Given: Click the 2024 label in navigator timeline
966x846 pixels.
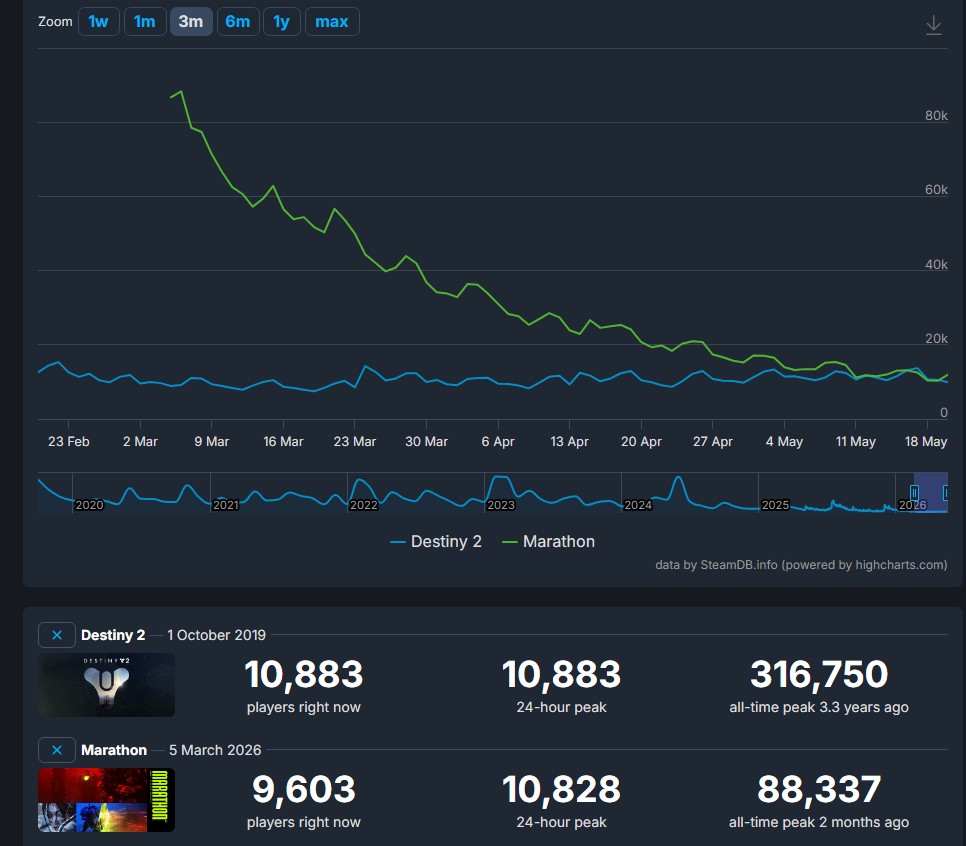Looking at the screenshot, I should click(x=638, y=505).
